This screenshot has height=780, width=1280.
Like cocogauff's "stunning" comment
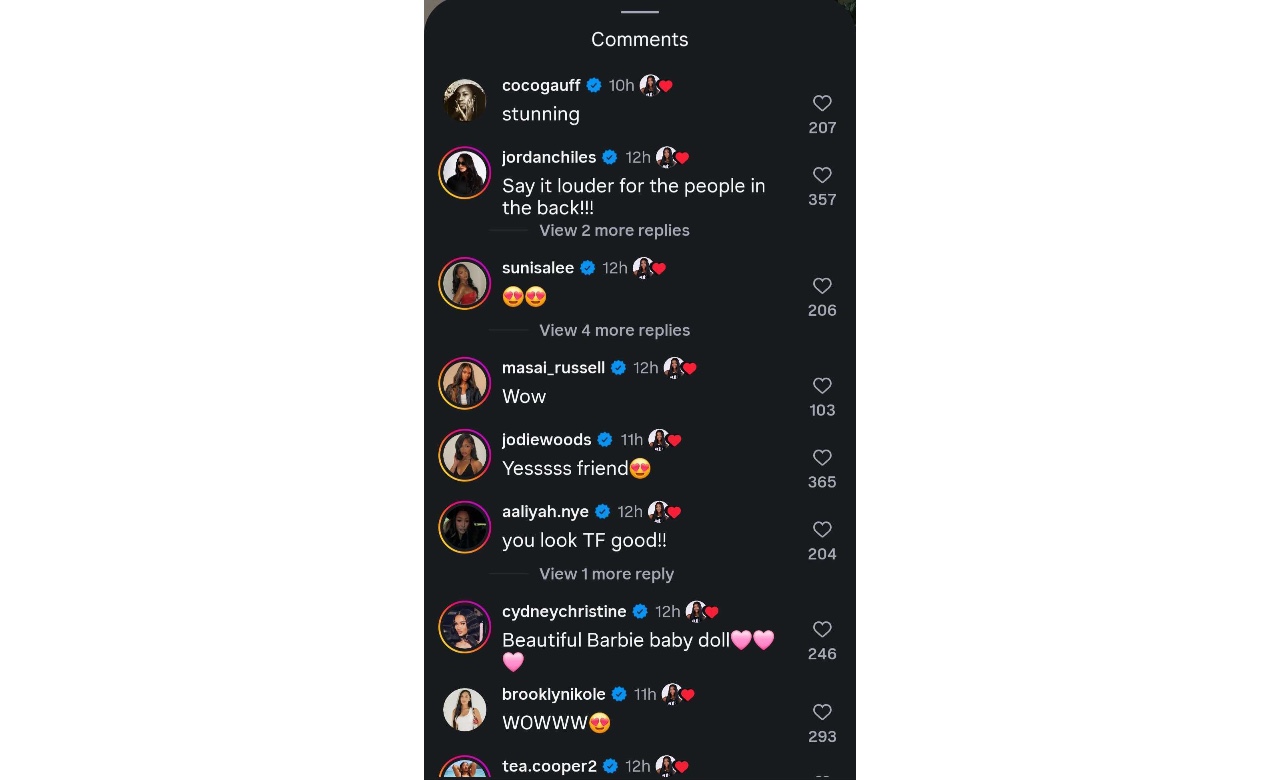822,103
